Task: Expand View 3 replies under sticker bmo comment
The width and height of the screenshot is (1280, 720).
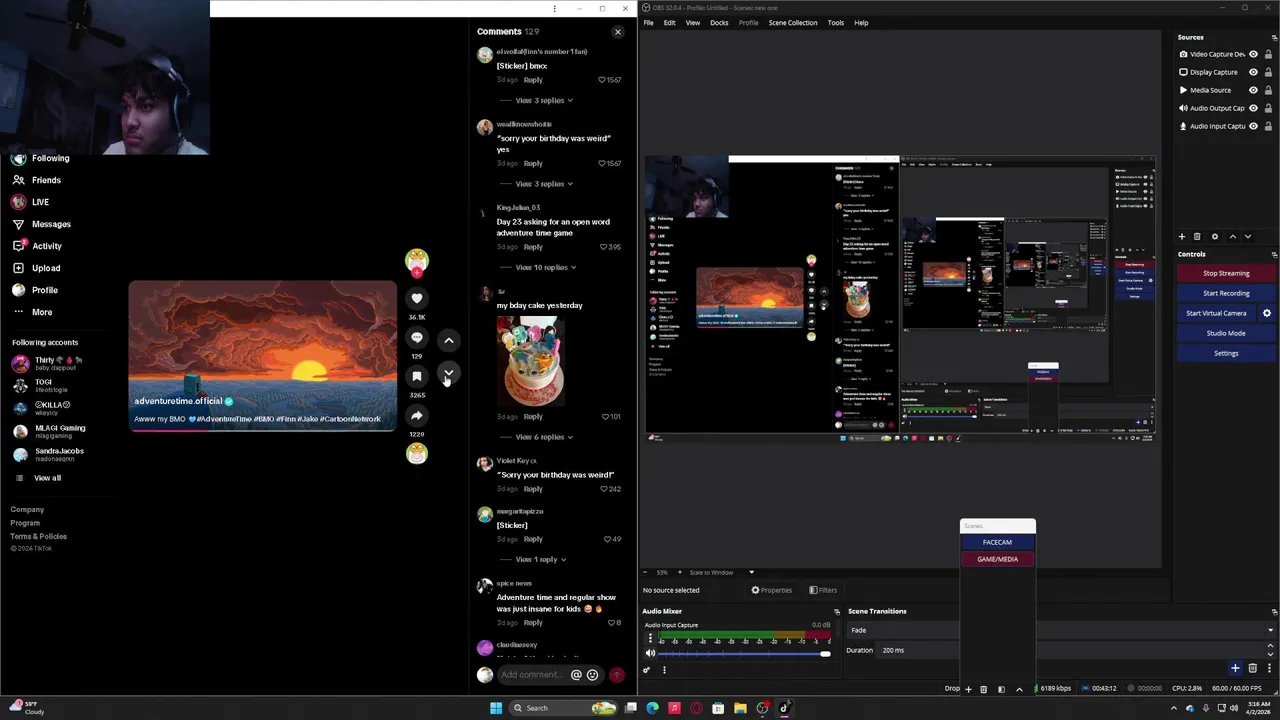Action: tap(543, 100)
